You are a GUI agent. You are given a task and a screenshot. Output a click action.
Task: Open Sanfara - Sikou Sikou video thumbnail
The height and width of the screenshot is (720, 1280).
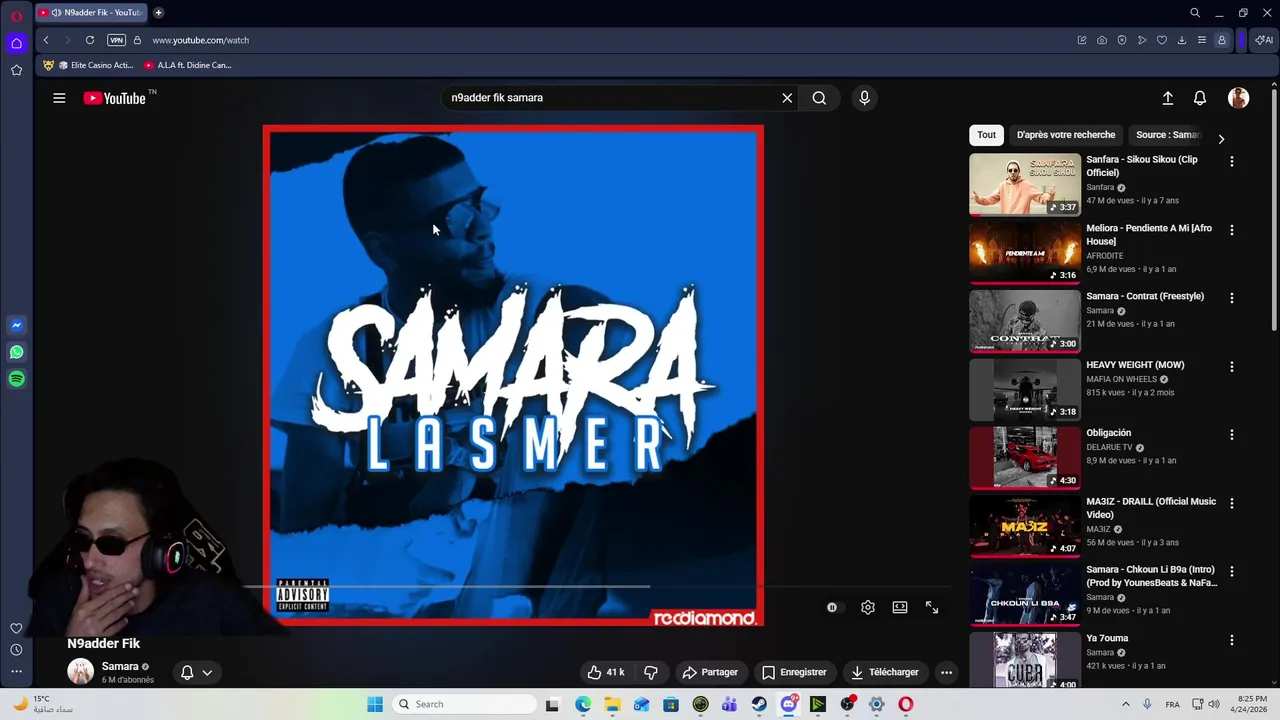click(1025, 184)
